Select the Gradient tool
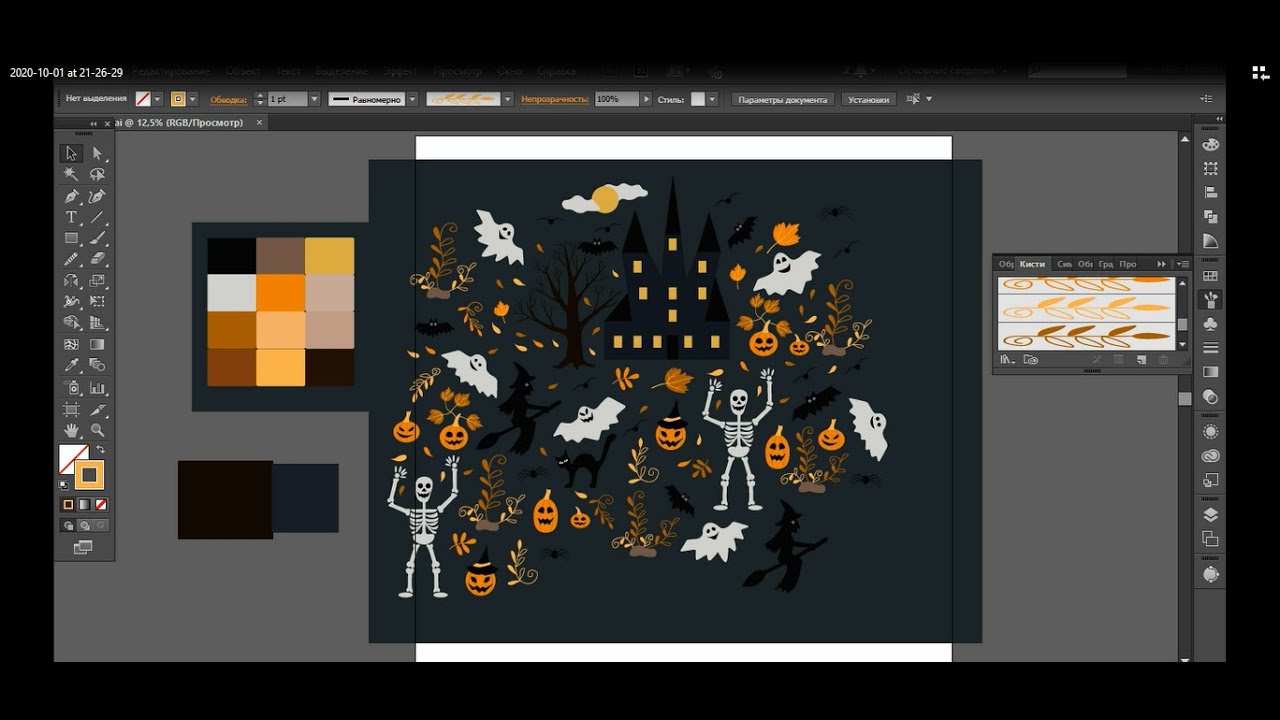The height and width of the screenshot is (720, 1280). pyautogui.click(x=97, y=345)
